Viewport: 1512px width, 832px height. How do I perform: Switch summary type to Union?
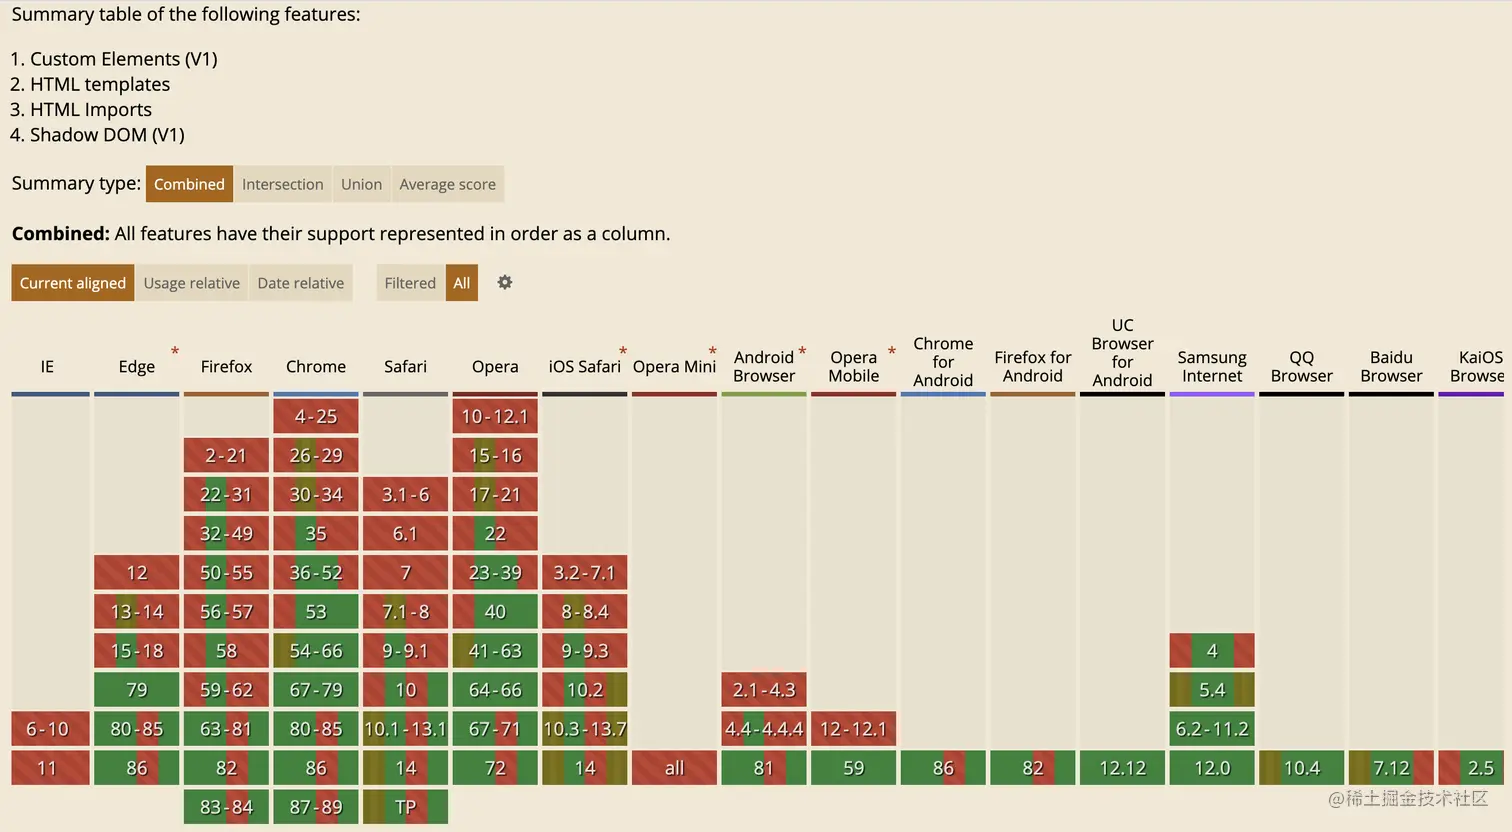click(x=361, y=184)
